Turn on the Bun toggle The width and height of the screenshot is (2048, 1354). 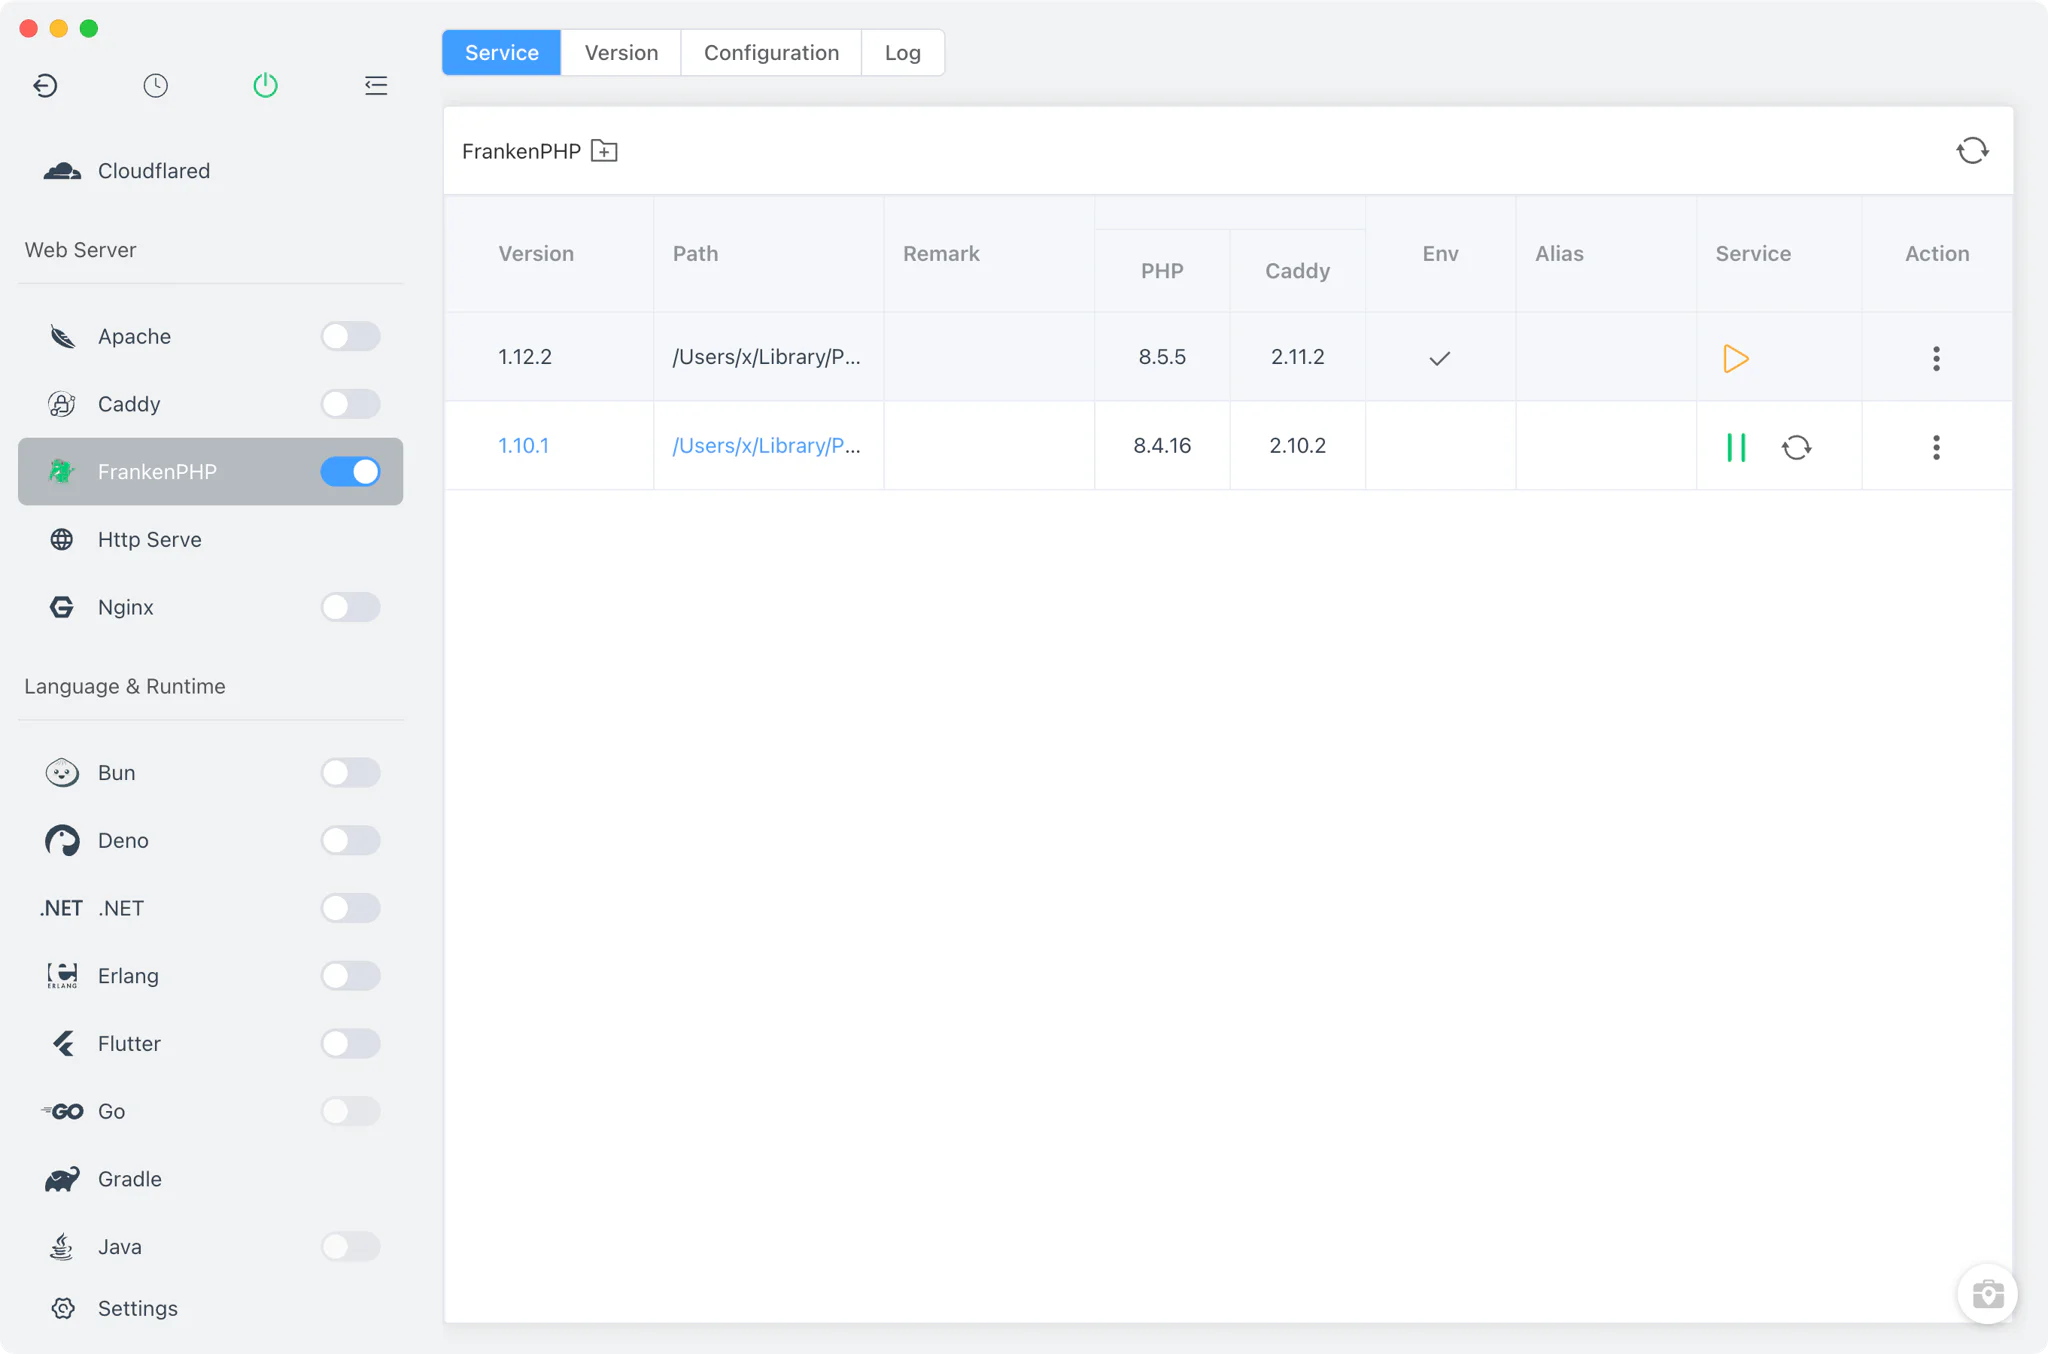(350, 772)
